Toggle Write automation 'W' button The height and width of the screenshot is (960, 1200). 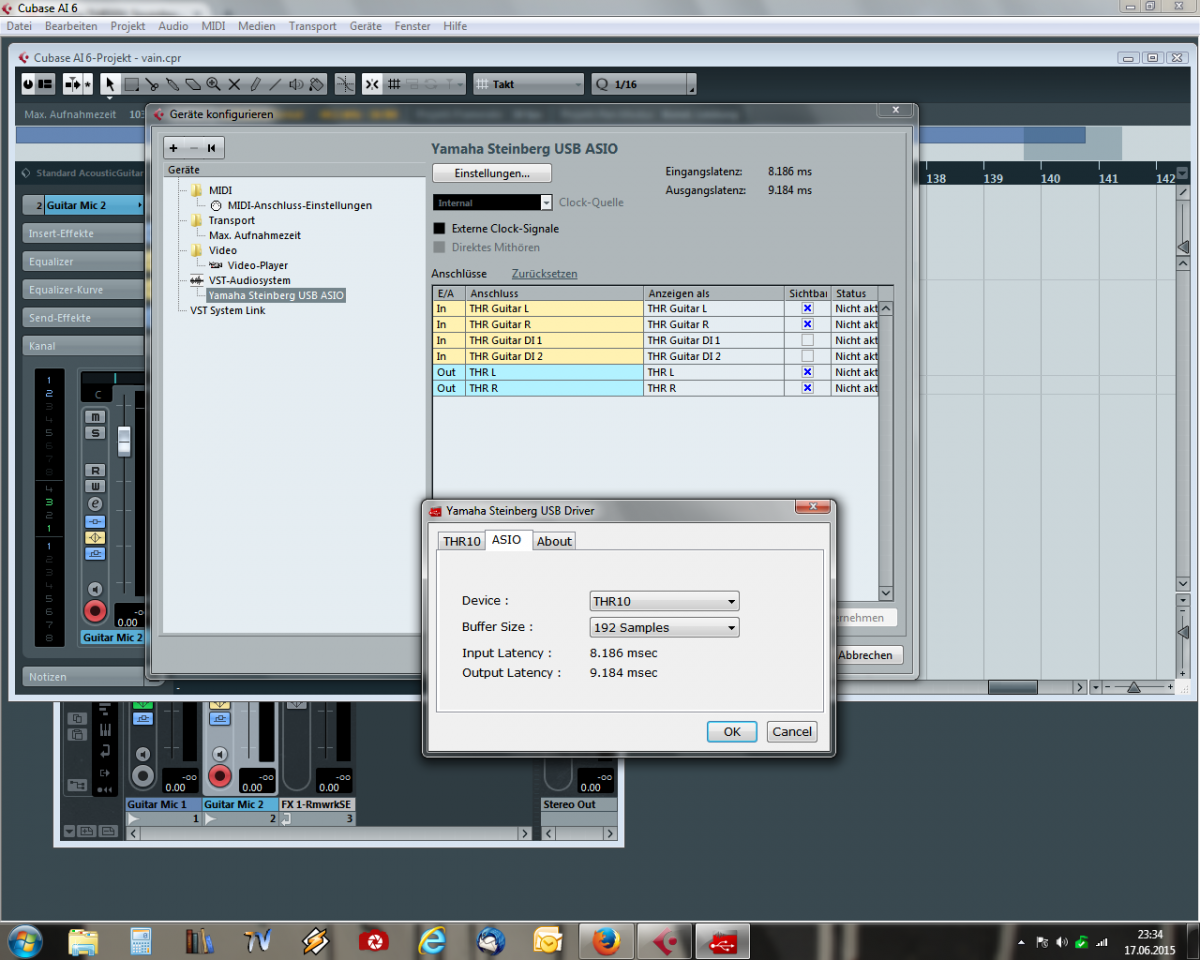point(95,486)
